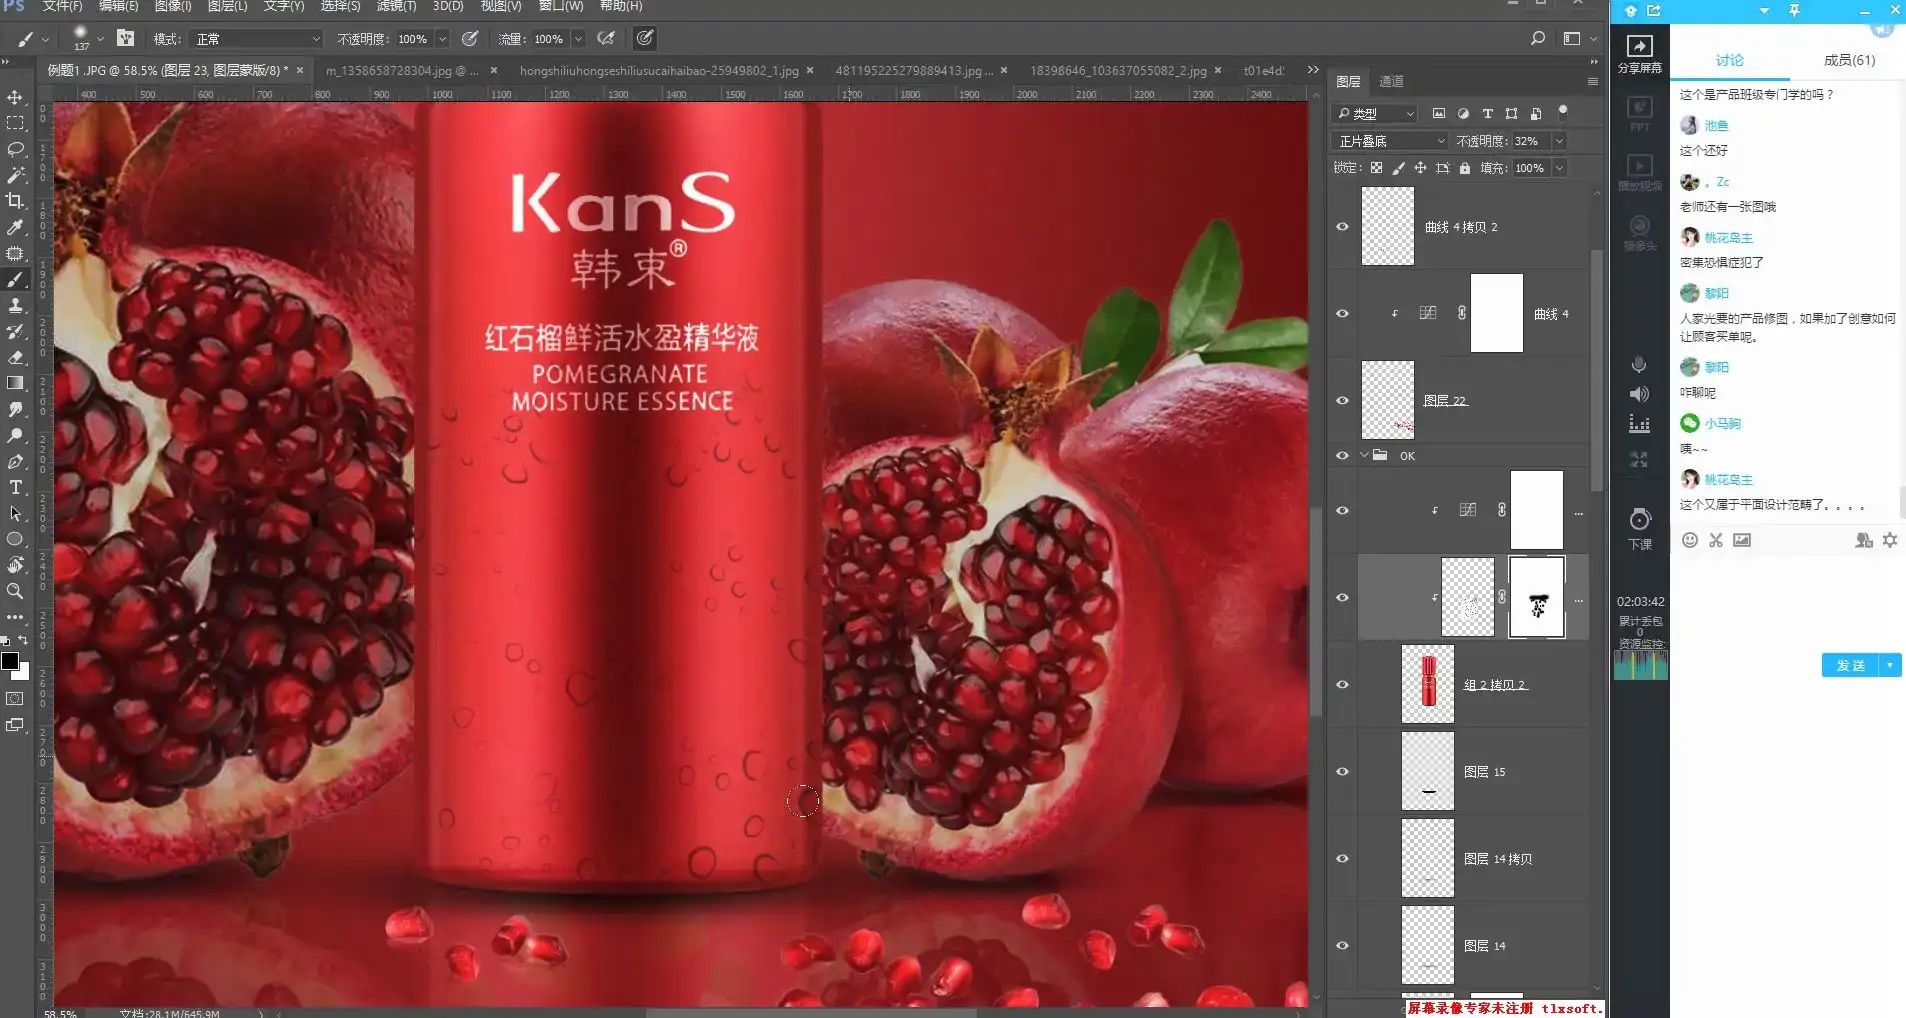The width and height of the screenshot is (1906, 1018).
Task: Click the foreground color swatch
Action: (x=10, y=661)
